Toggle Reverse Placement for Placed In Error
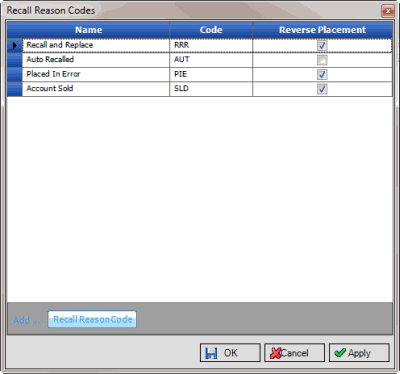Viewport: 400px width, 374px height. pos(322,74)
